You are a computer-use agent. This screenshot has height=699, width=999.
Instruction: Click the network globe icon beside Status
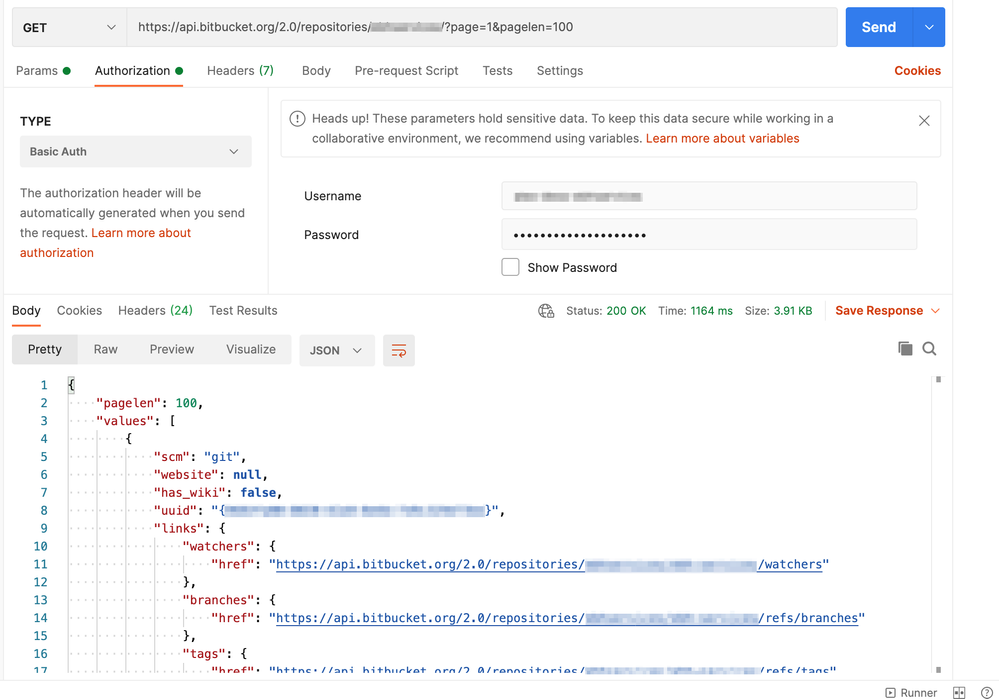tap(546, 311)
